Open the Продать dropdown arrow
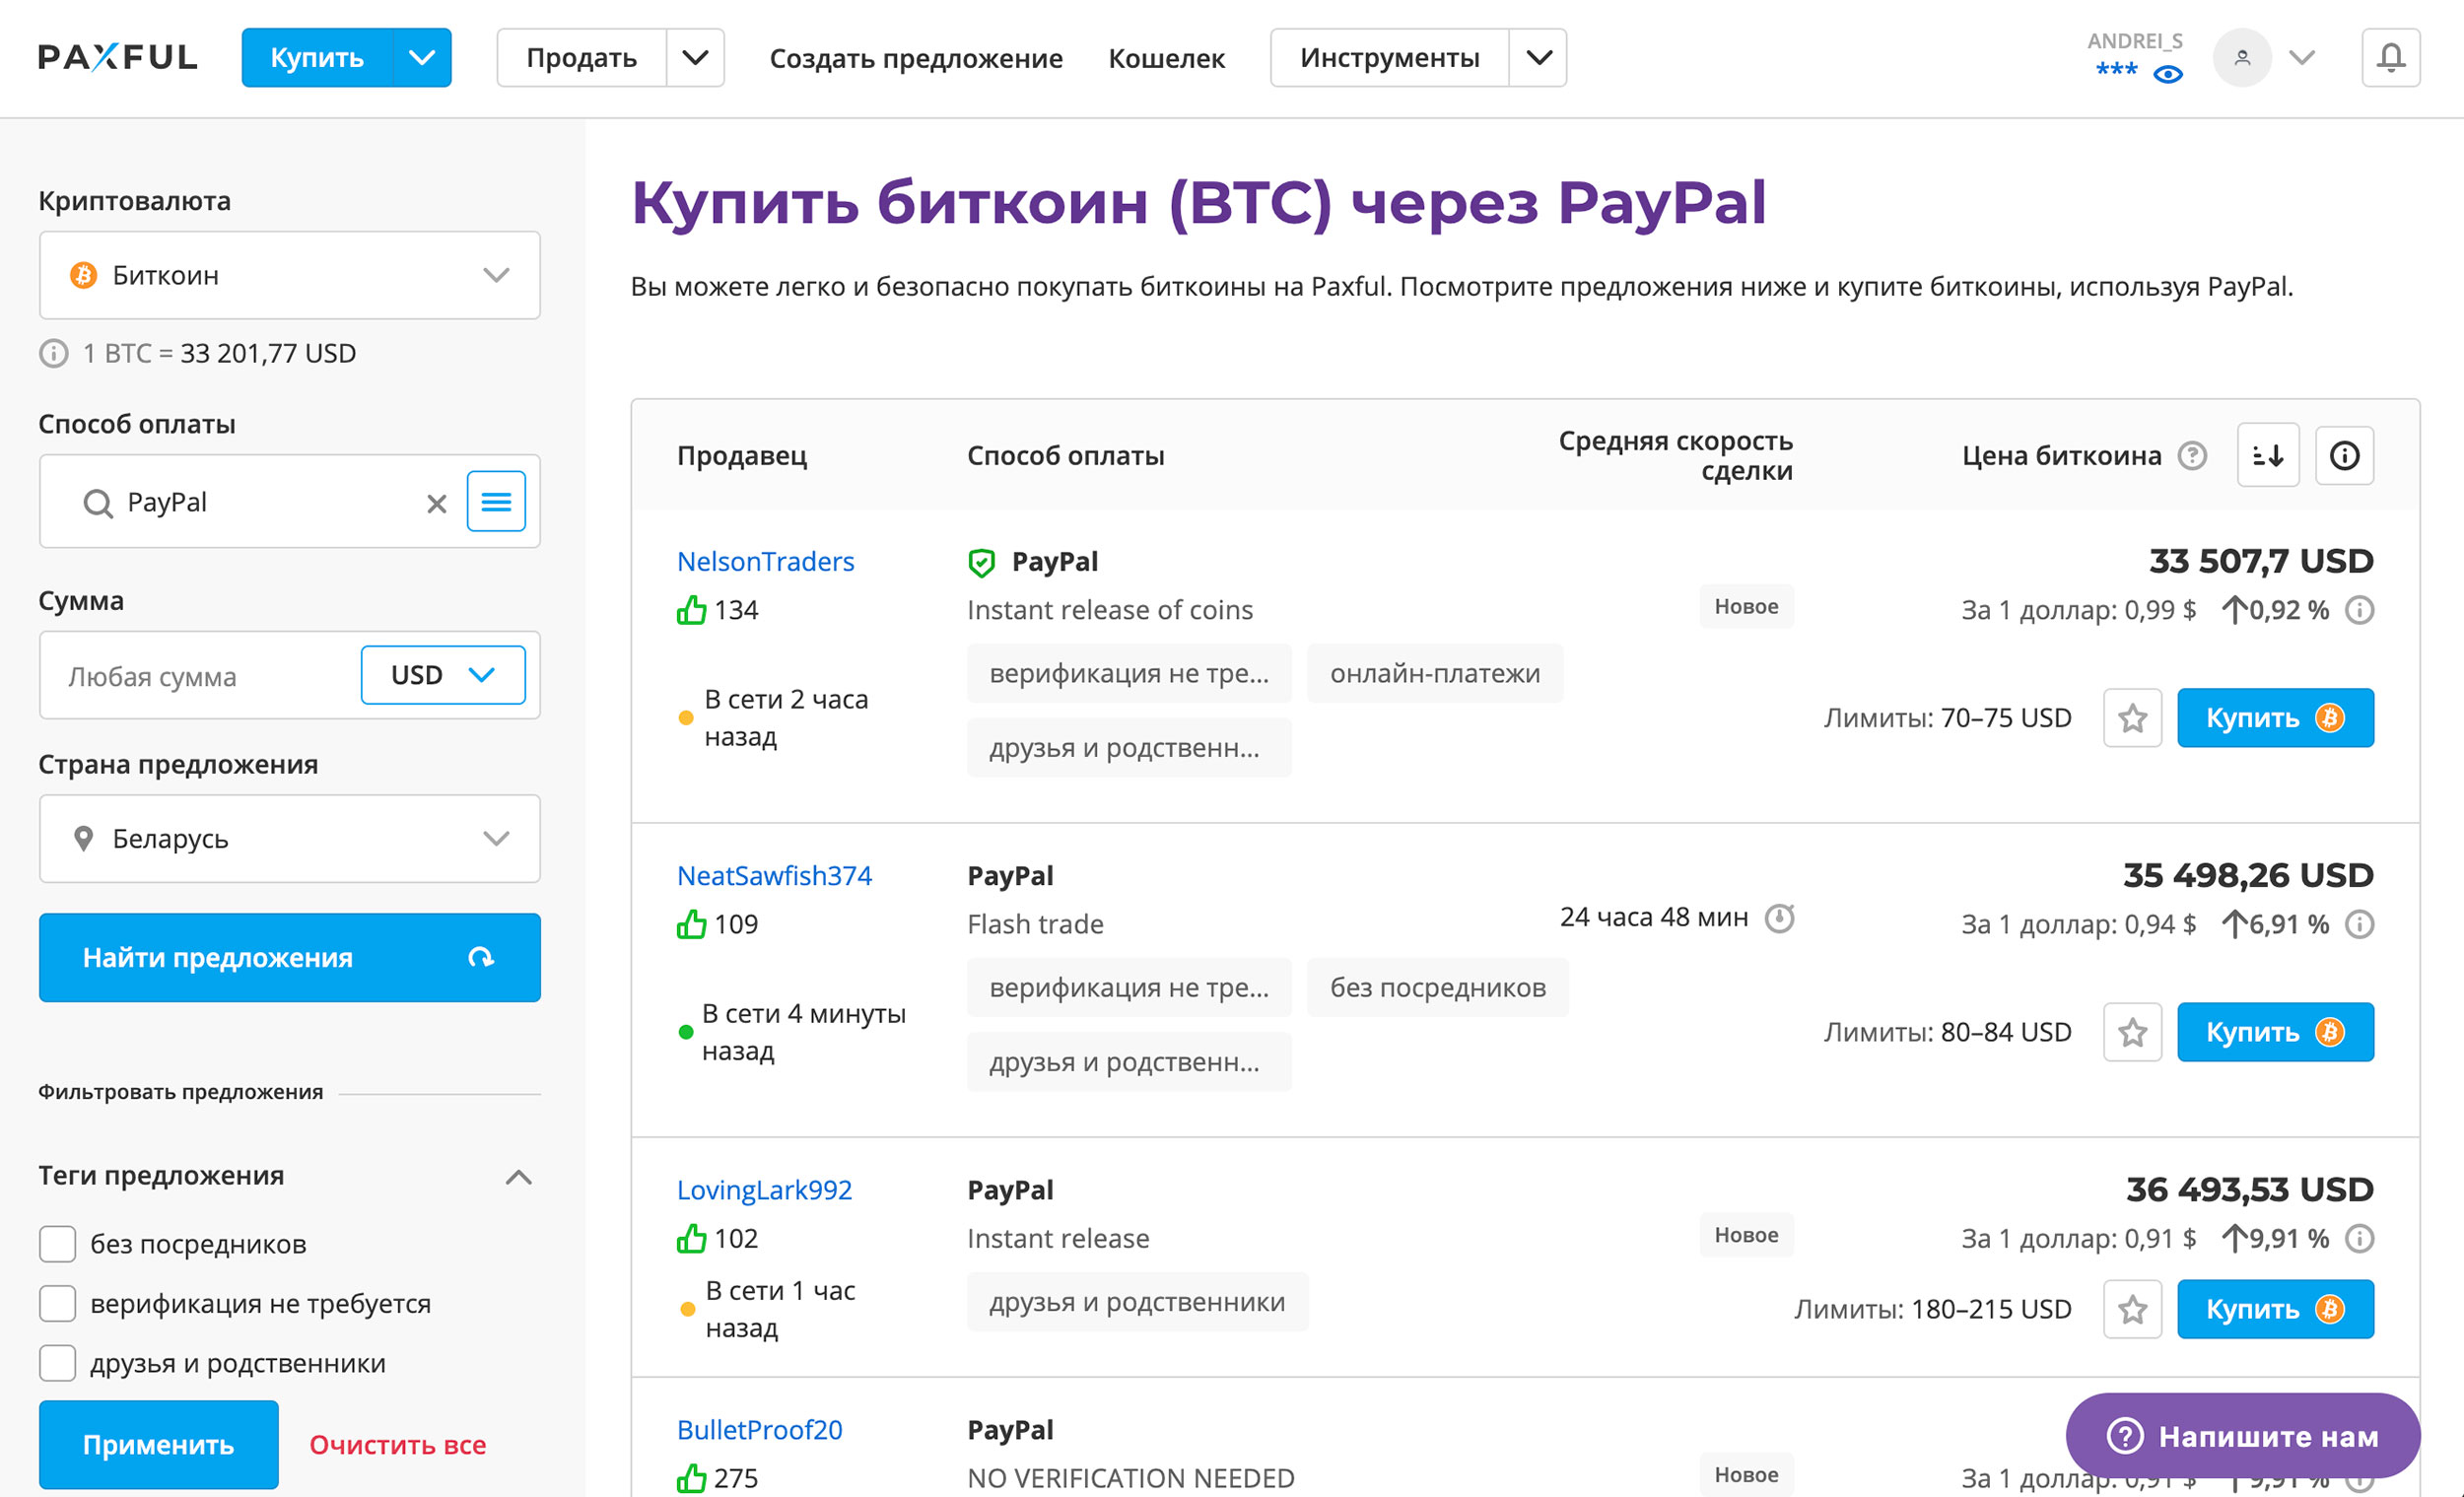The height and width of the screenshot is (1497, 2464). click(x=695, y=57)
